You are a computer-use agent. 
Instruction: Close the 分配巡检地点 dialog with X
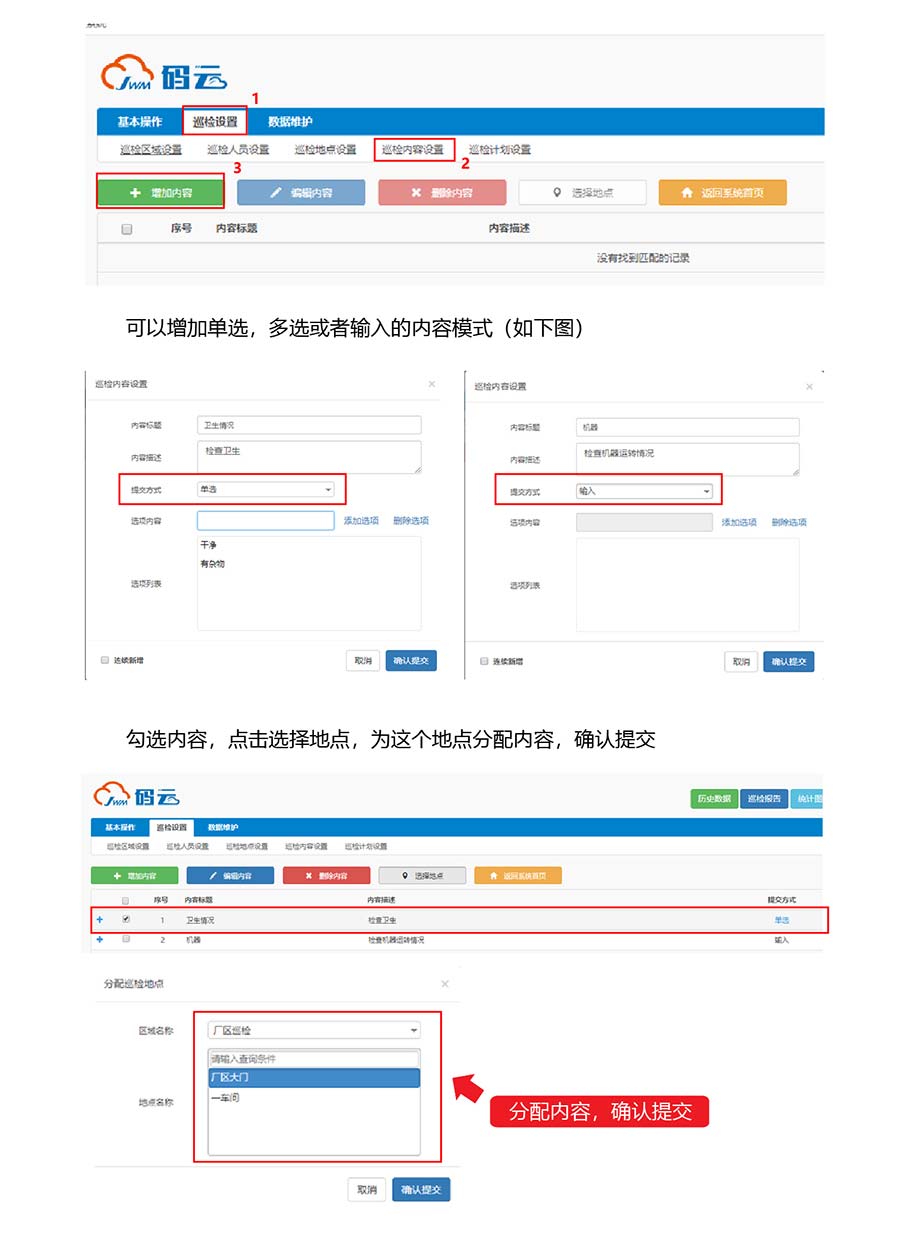point(445,984)
